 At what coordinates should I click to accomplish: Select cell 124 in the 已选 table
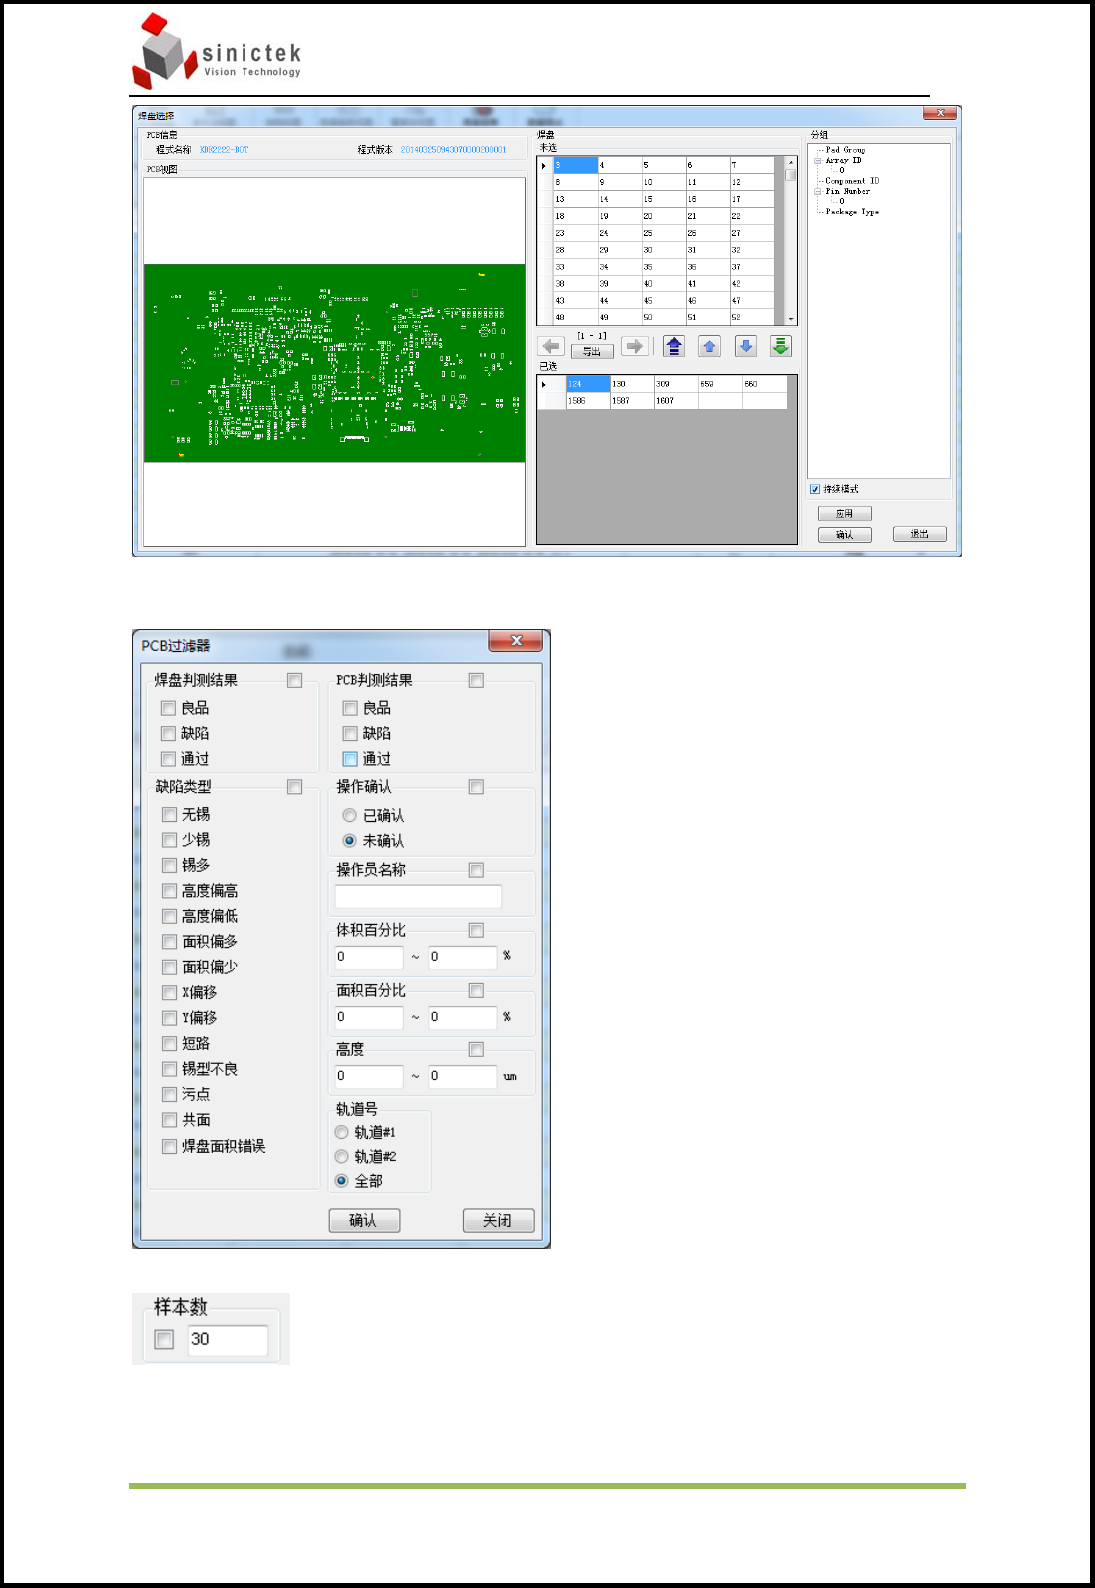point(588,384)
